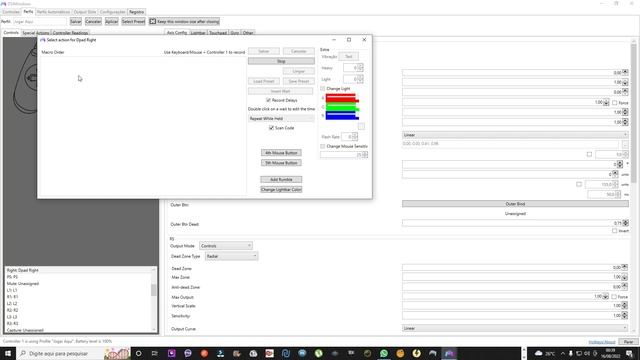Click the microphone icon in system tray
Image resolution: width=640 pixels, height=360 pixels.
(571, 353)
